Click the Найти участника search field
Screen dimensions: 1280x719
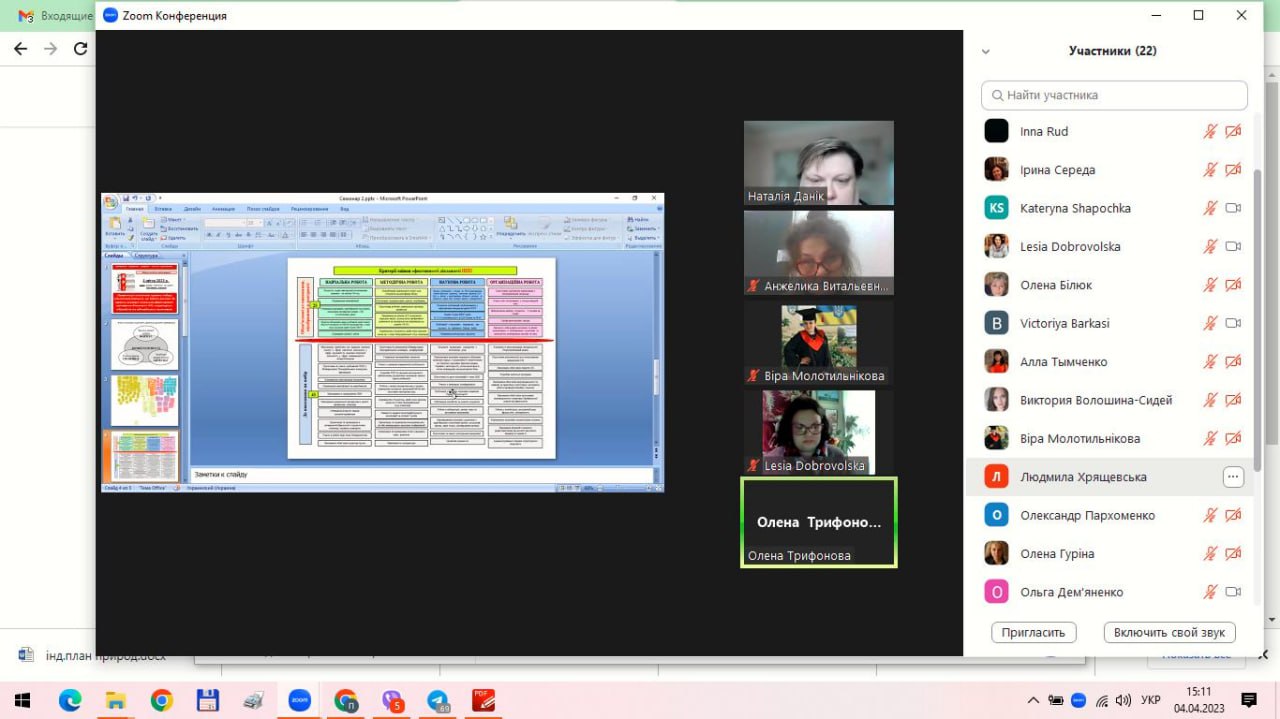1114,95
